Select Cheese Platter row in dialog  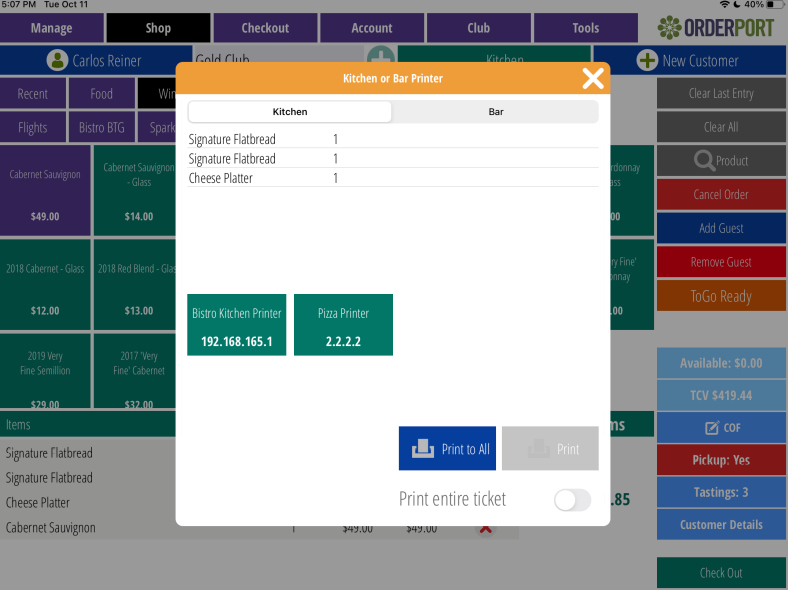(x=393, y=178)
